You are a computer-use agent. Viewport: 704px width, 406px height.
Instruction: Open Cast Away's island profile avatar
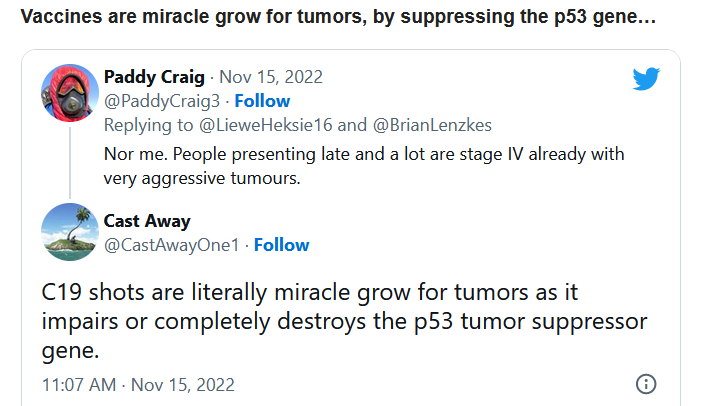(69, 231)
